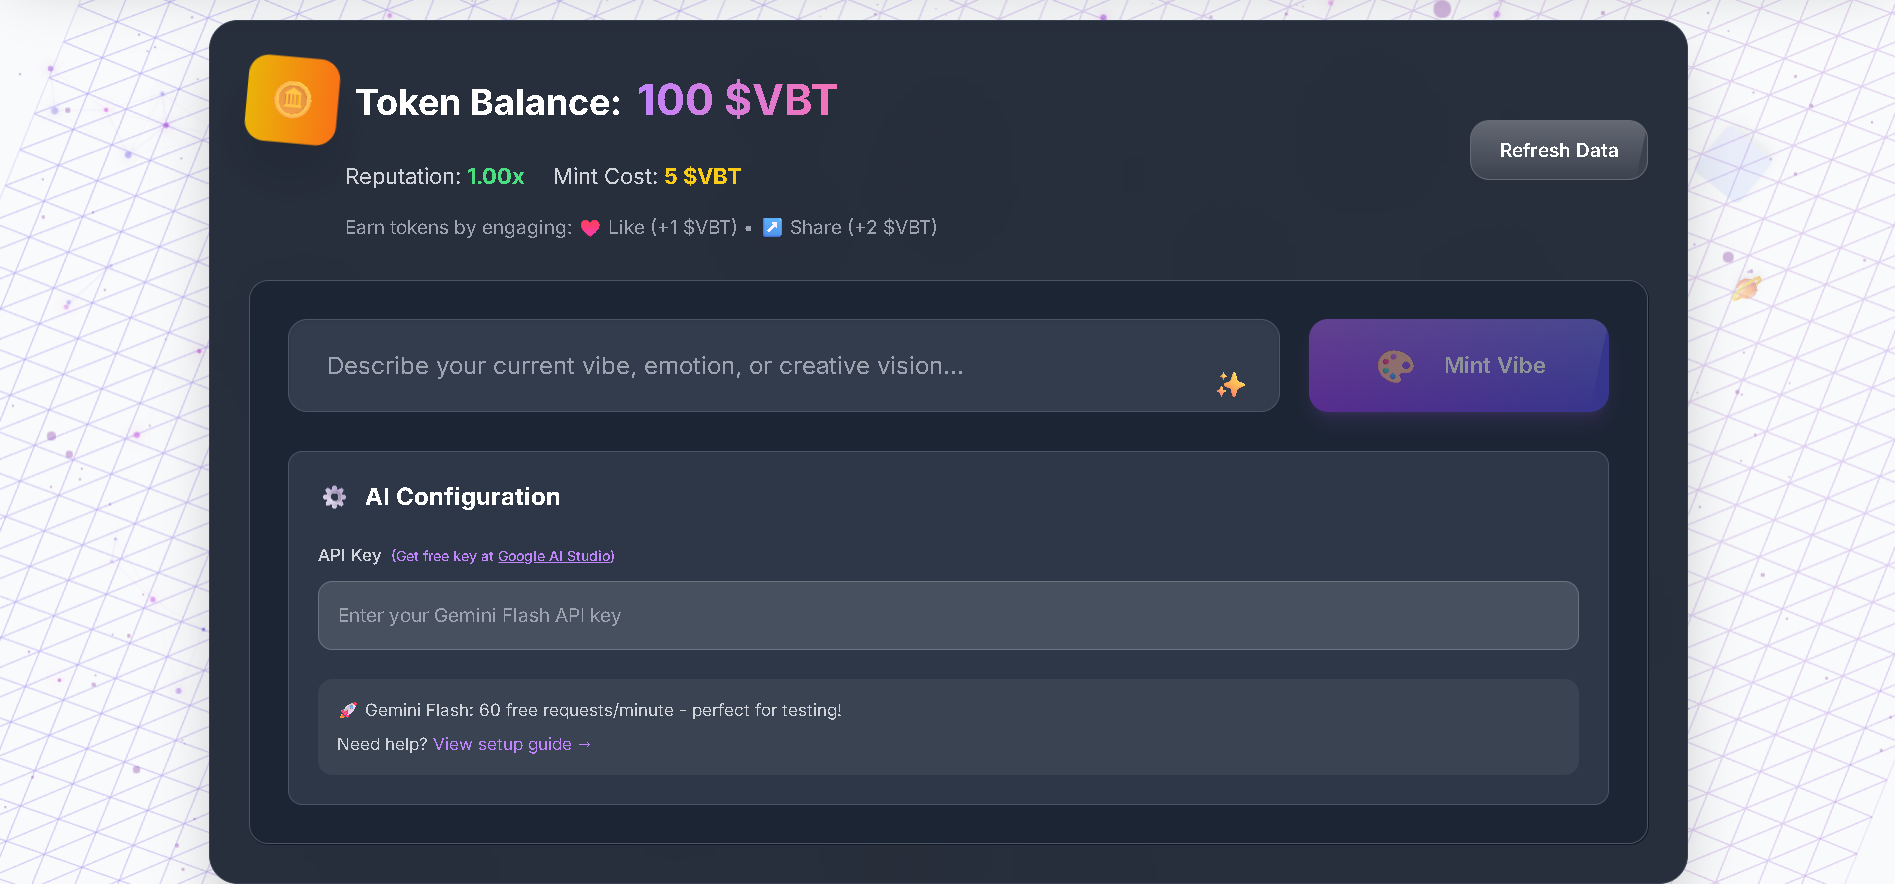
Task: Open the Google AI Studio link
Action: coord(555,556)
